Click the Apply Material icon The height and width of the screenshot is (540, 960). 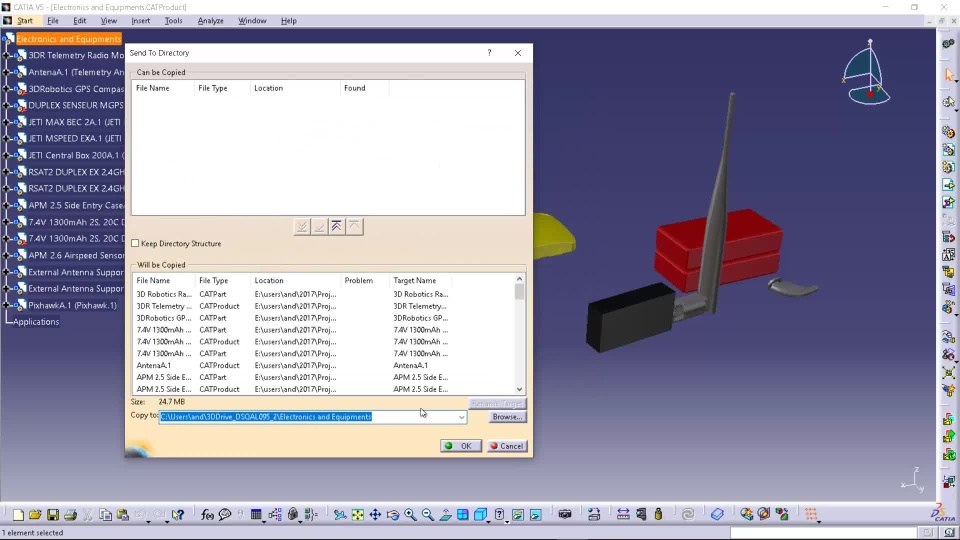pos(717,515)
